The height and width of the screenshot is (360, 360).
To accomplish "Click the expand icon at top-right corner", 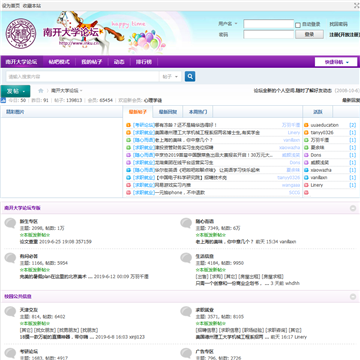I will 356,5.
